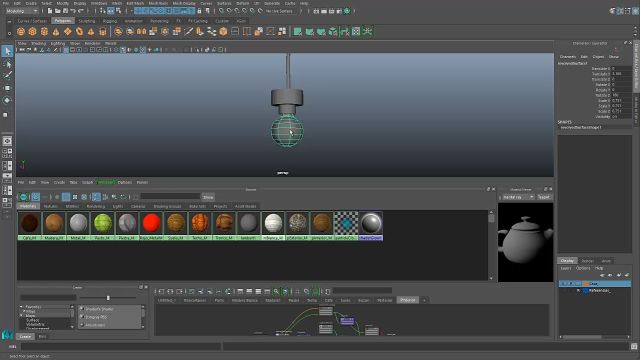Choose the Lasso select tool
The width and height of the screenshot is (640, 360).
pos(7,64)
